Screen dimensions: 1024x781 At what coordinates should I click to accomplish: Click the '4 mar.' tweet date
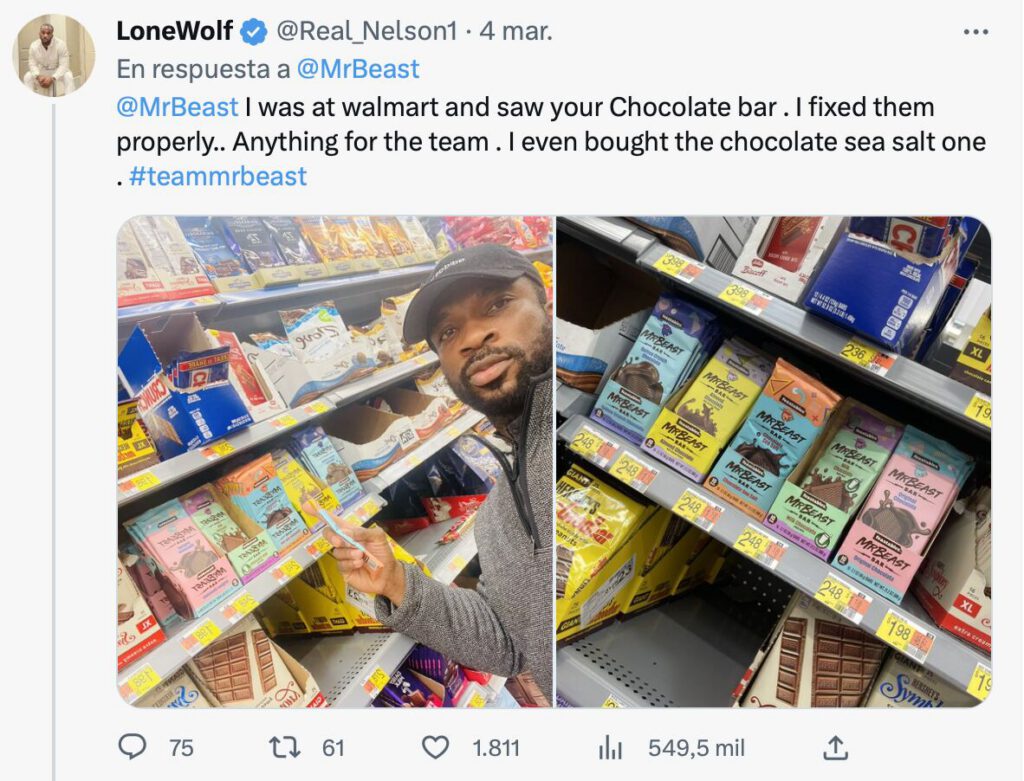pos(515,32)
